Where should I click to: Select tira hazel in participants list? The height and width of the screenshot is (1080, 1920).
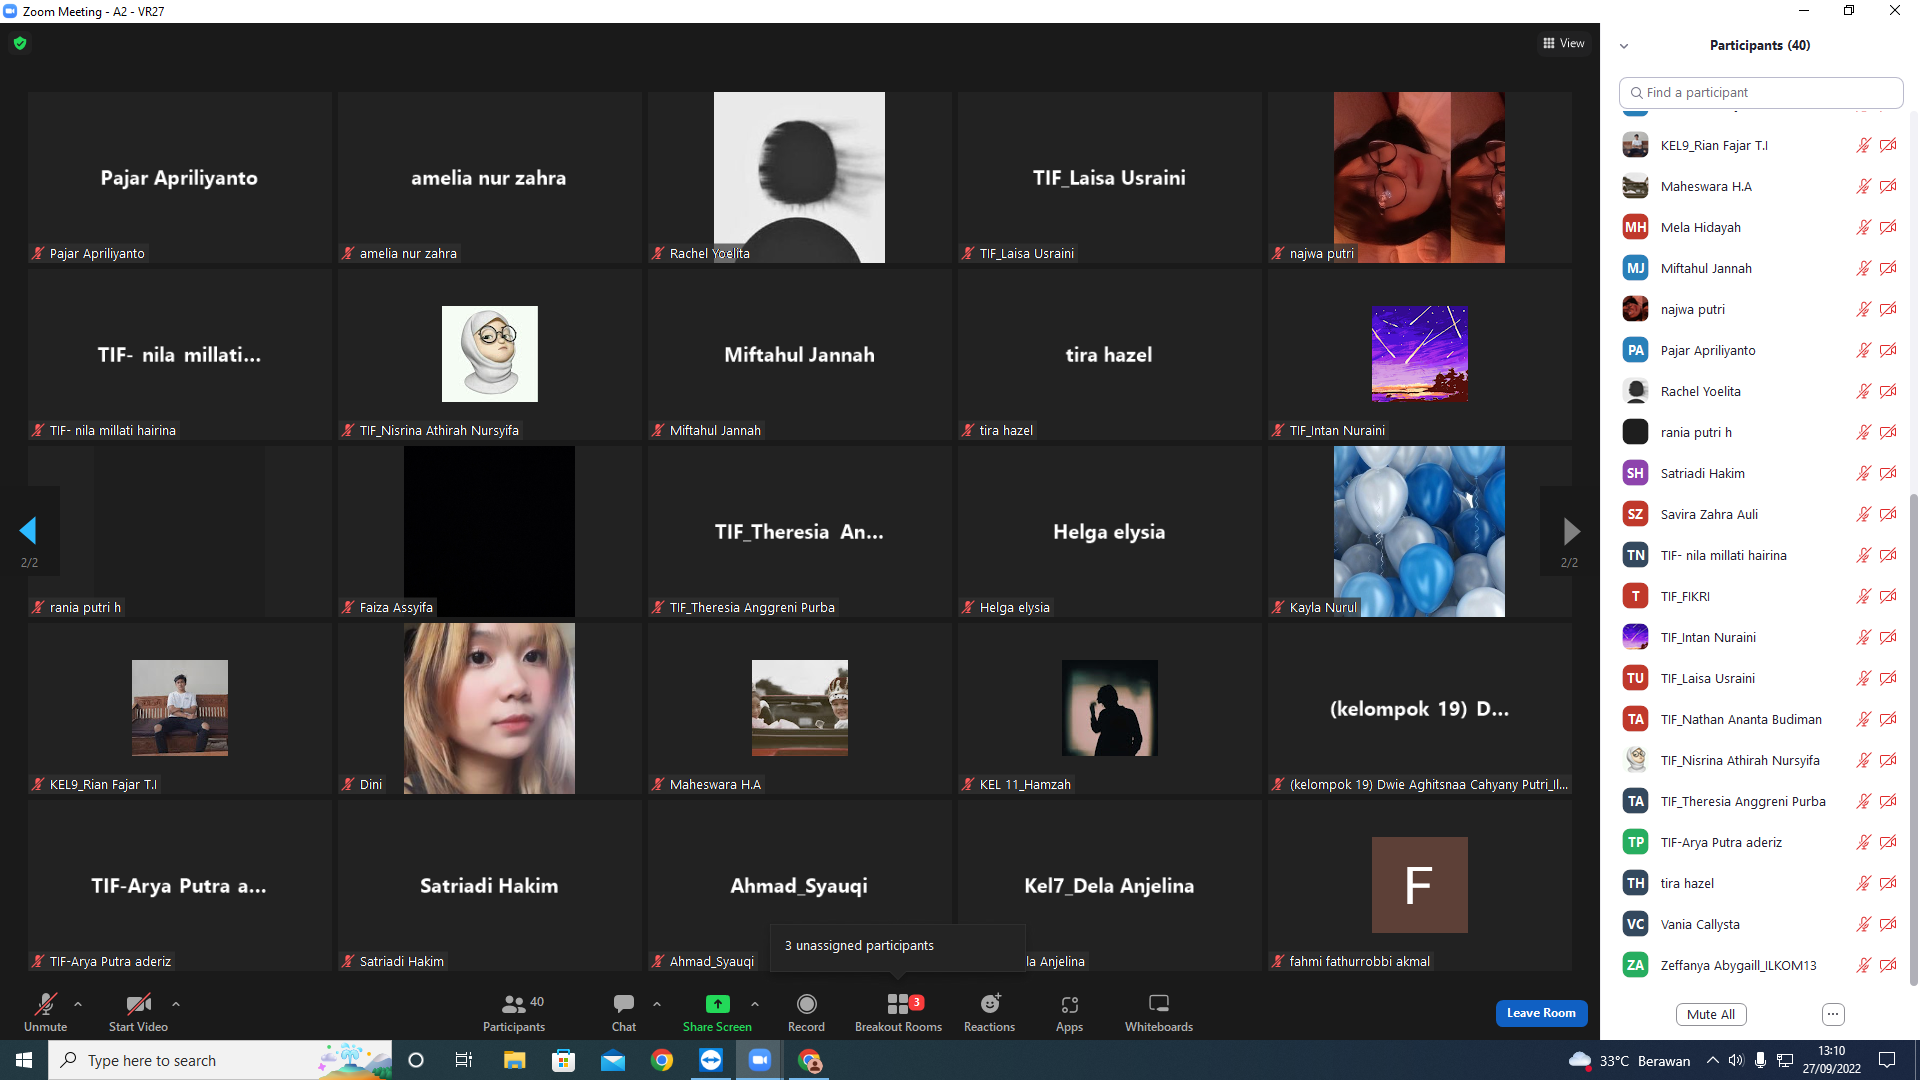pyautogui.click(x=1758, y=883)
